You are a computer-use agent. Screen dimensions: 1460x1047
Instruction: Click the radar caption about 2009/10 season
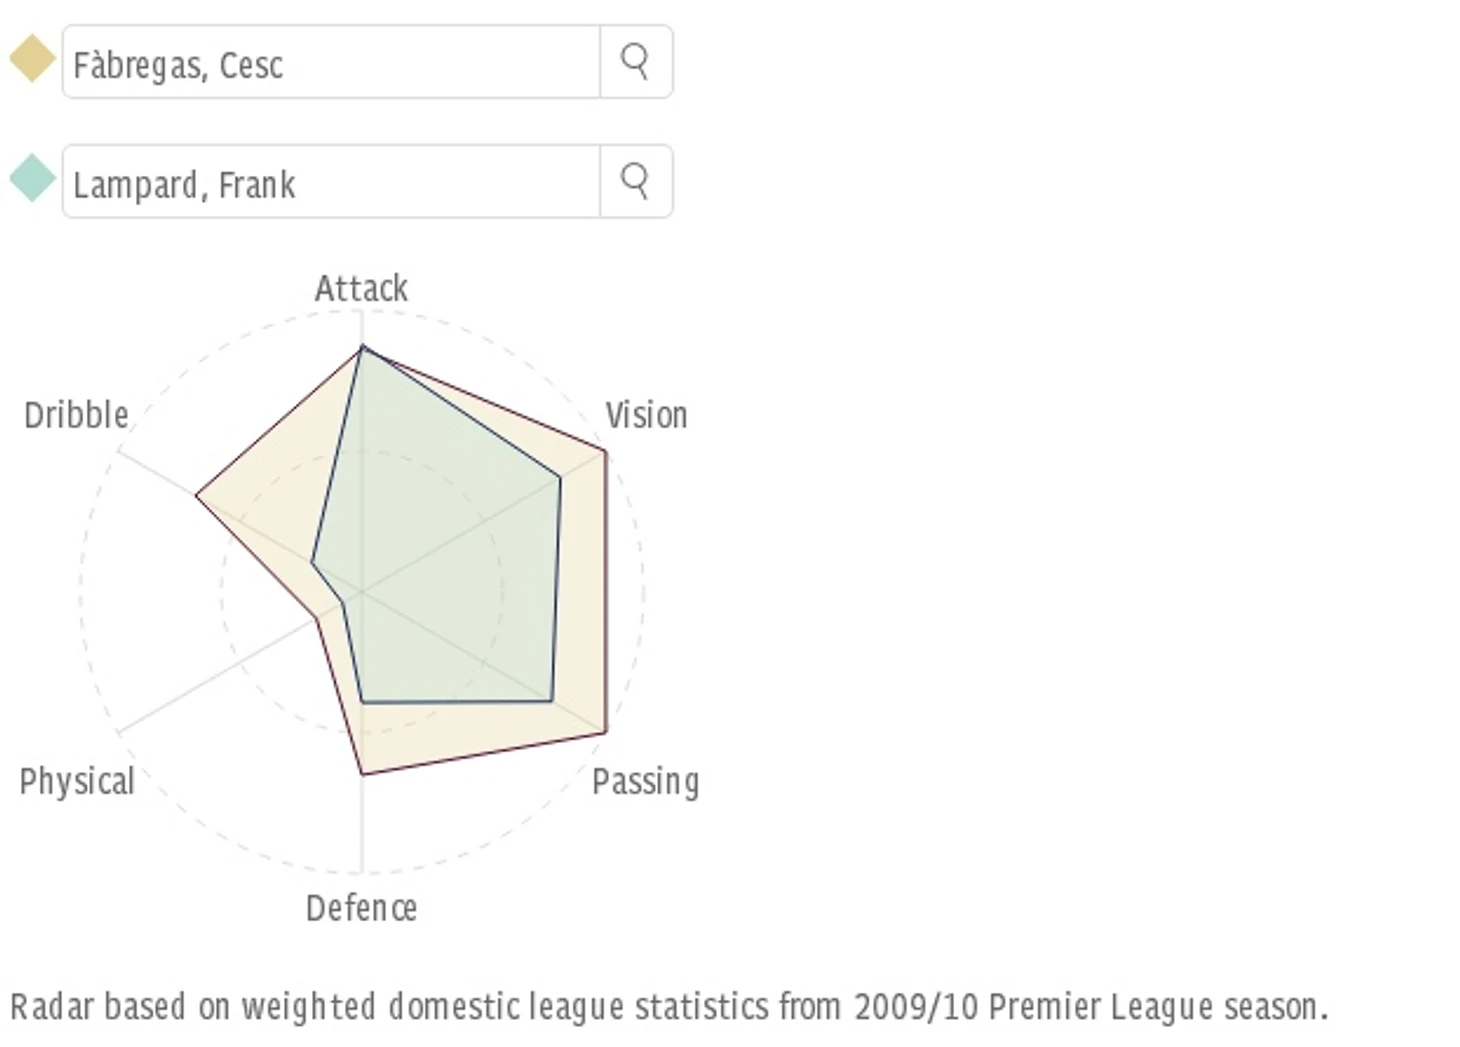669,1006
